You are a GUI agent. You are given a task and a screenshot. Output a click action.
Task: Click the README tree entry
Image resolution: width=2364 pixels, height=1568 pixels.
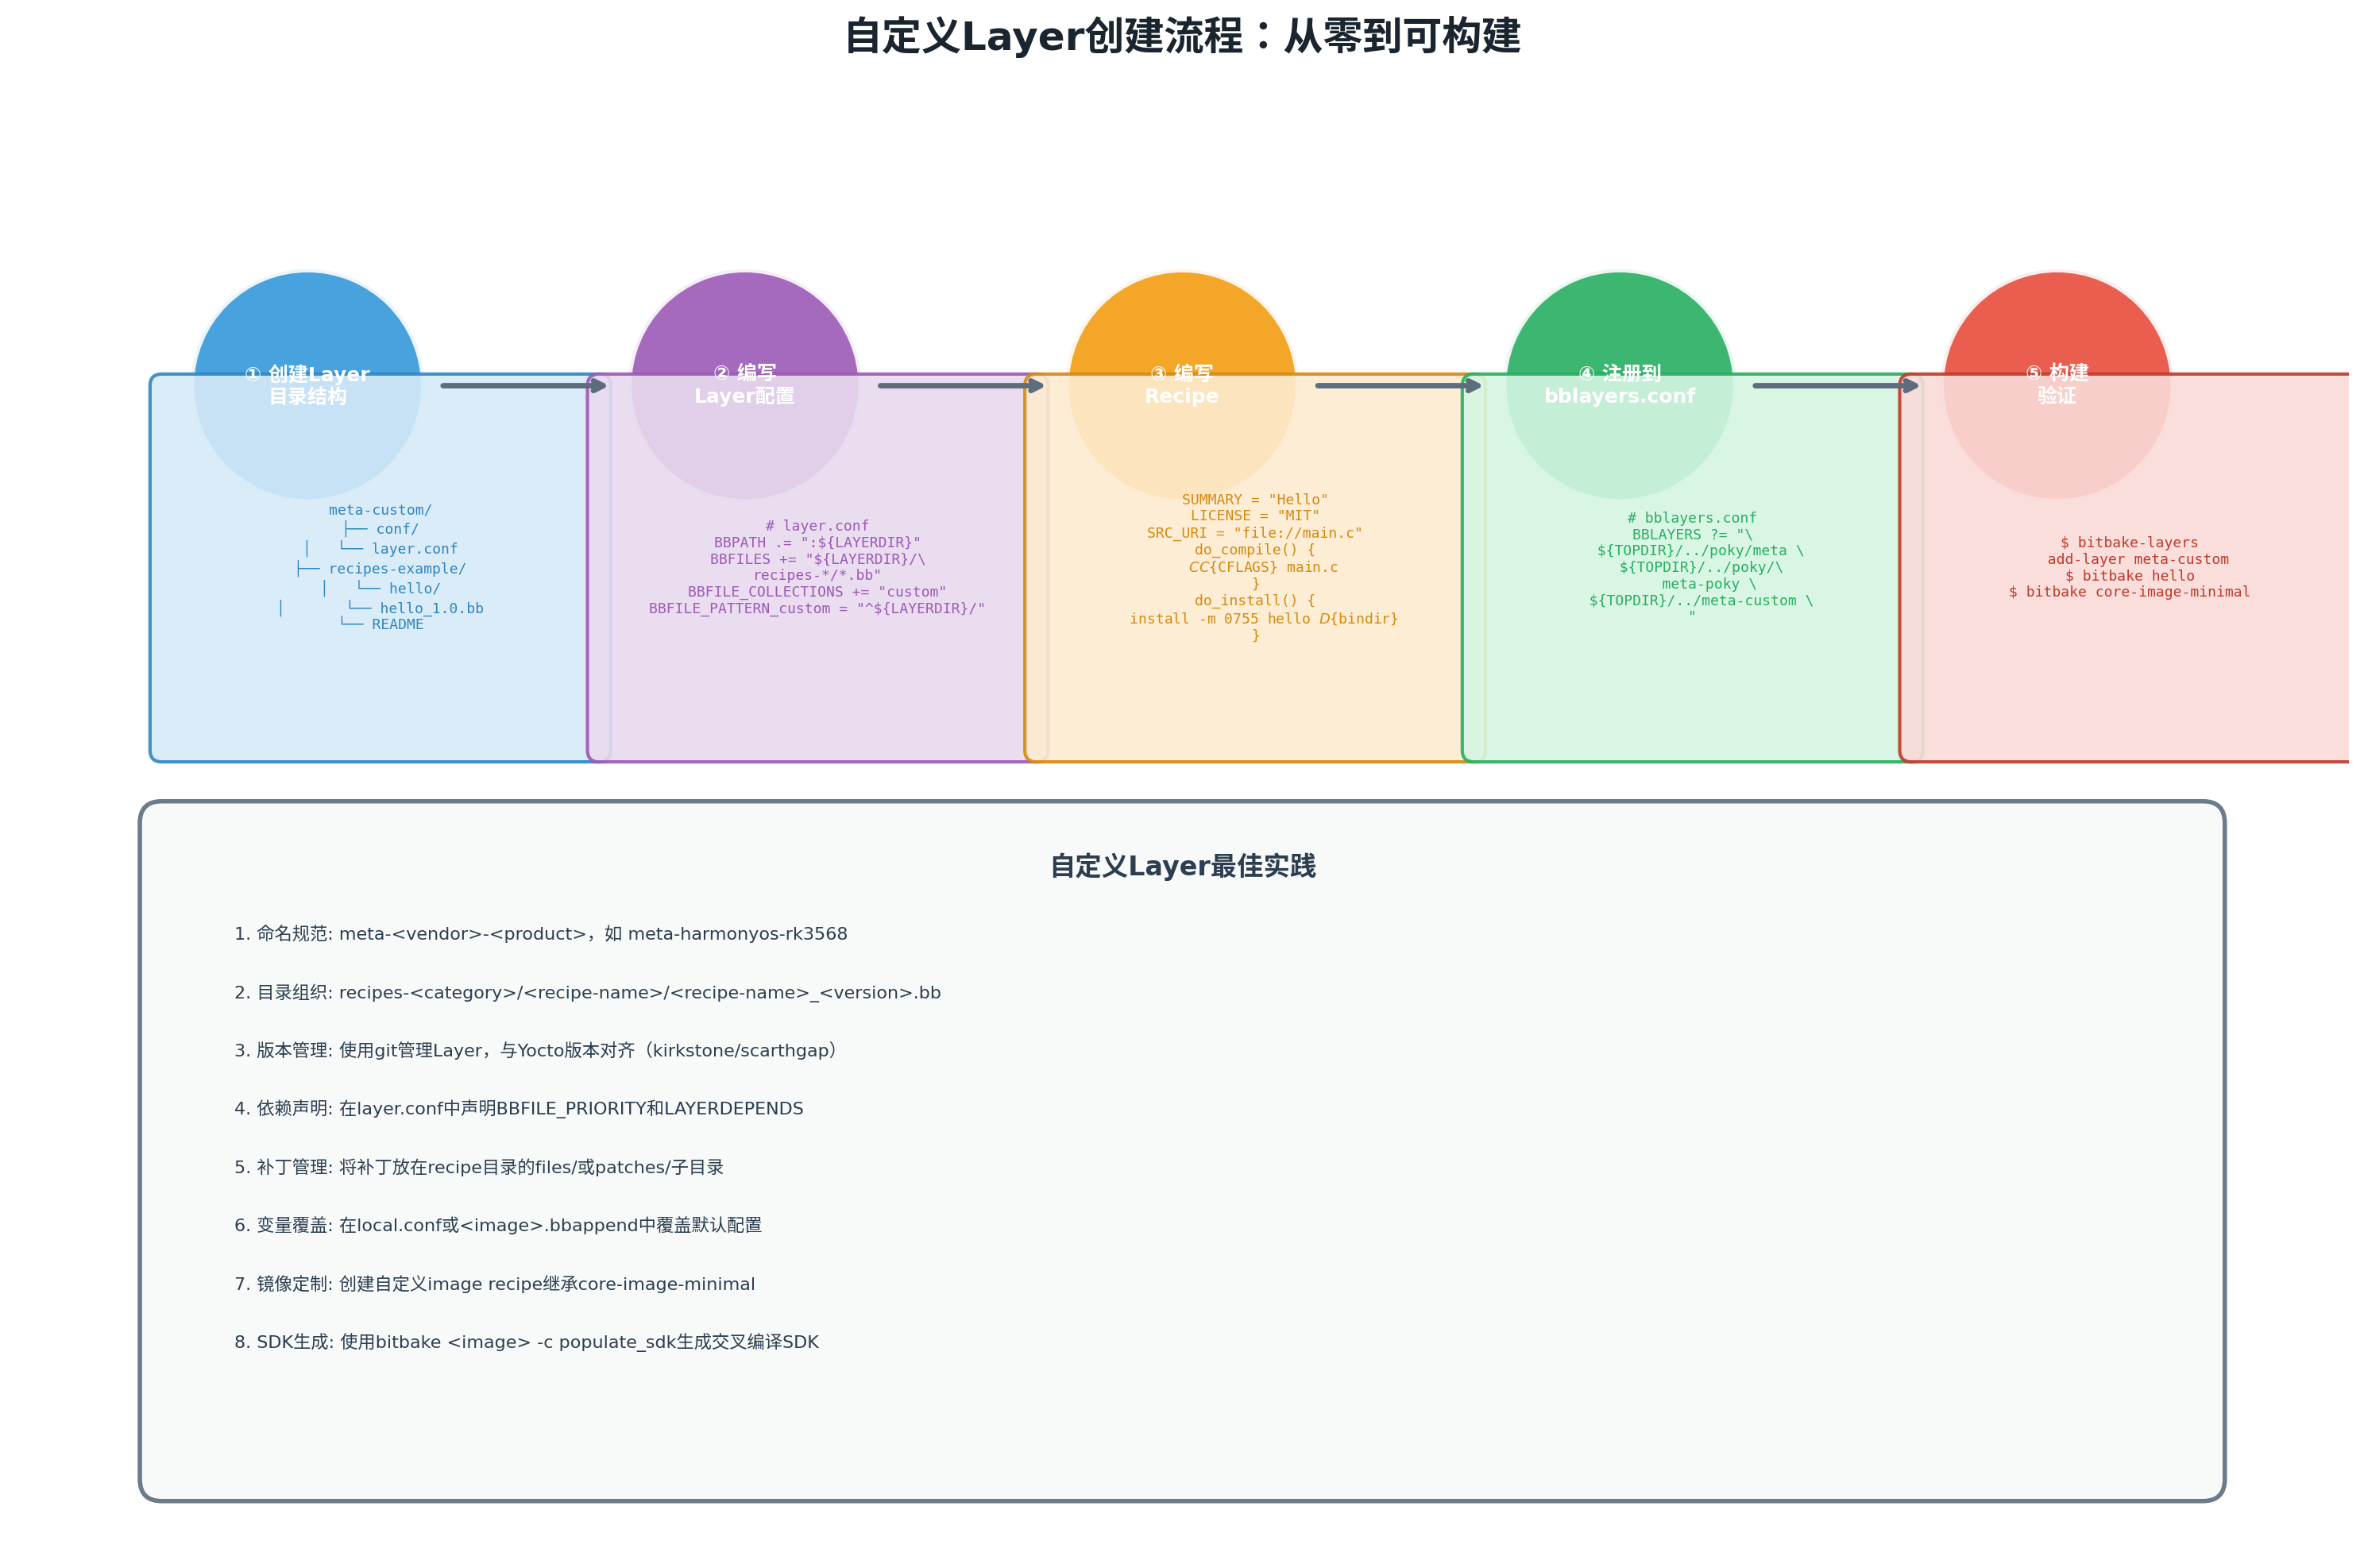(x=381, y=624)
